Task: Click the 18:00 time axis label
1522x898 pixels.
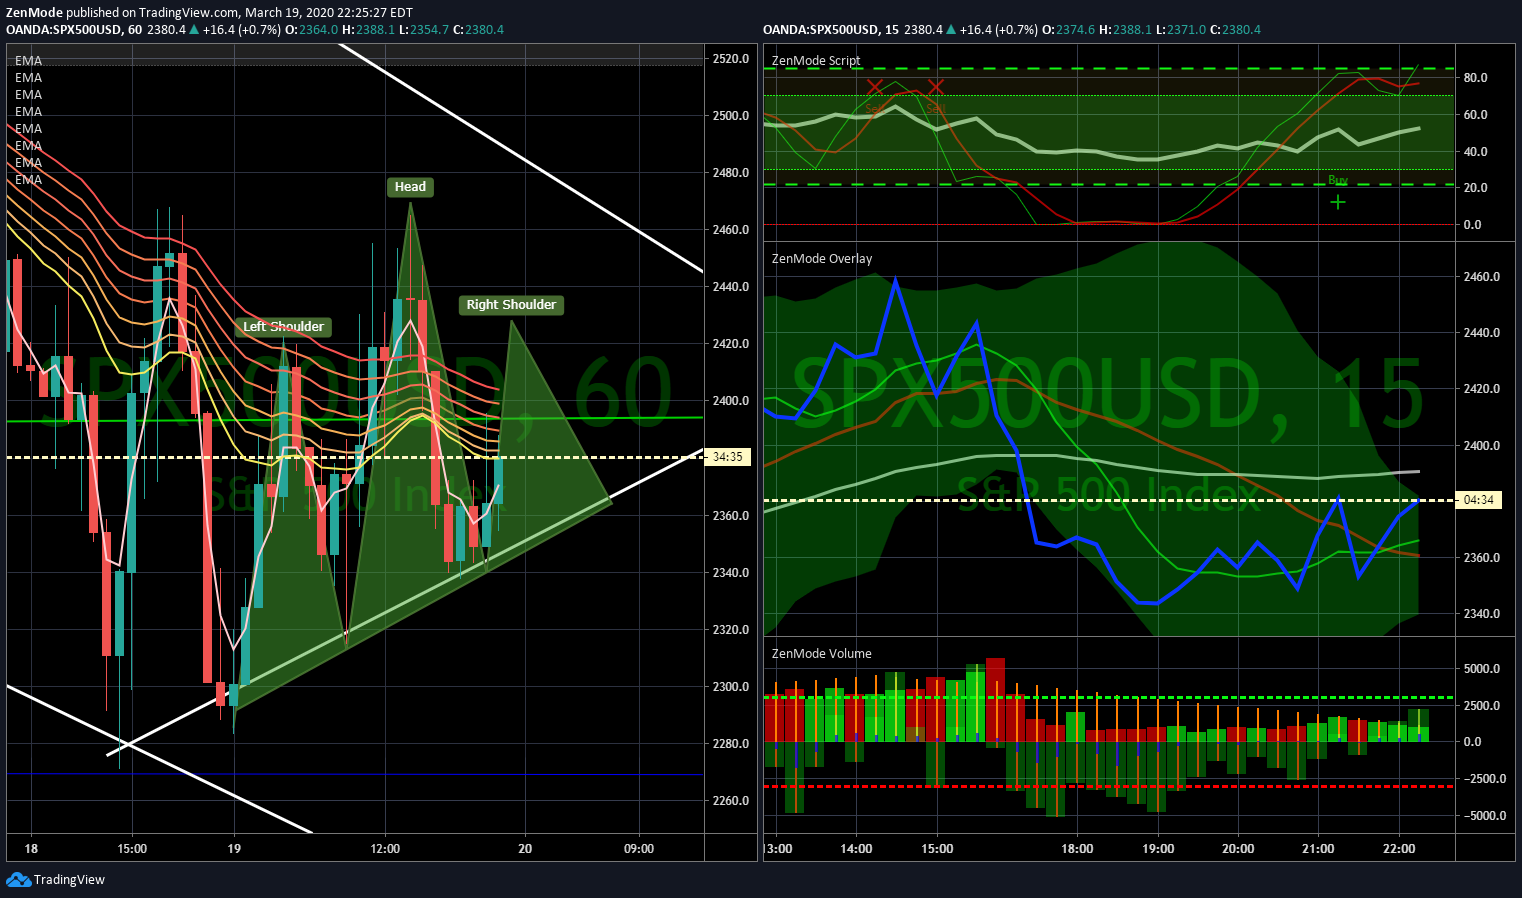Action: [x=1077, y=849]
